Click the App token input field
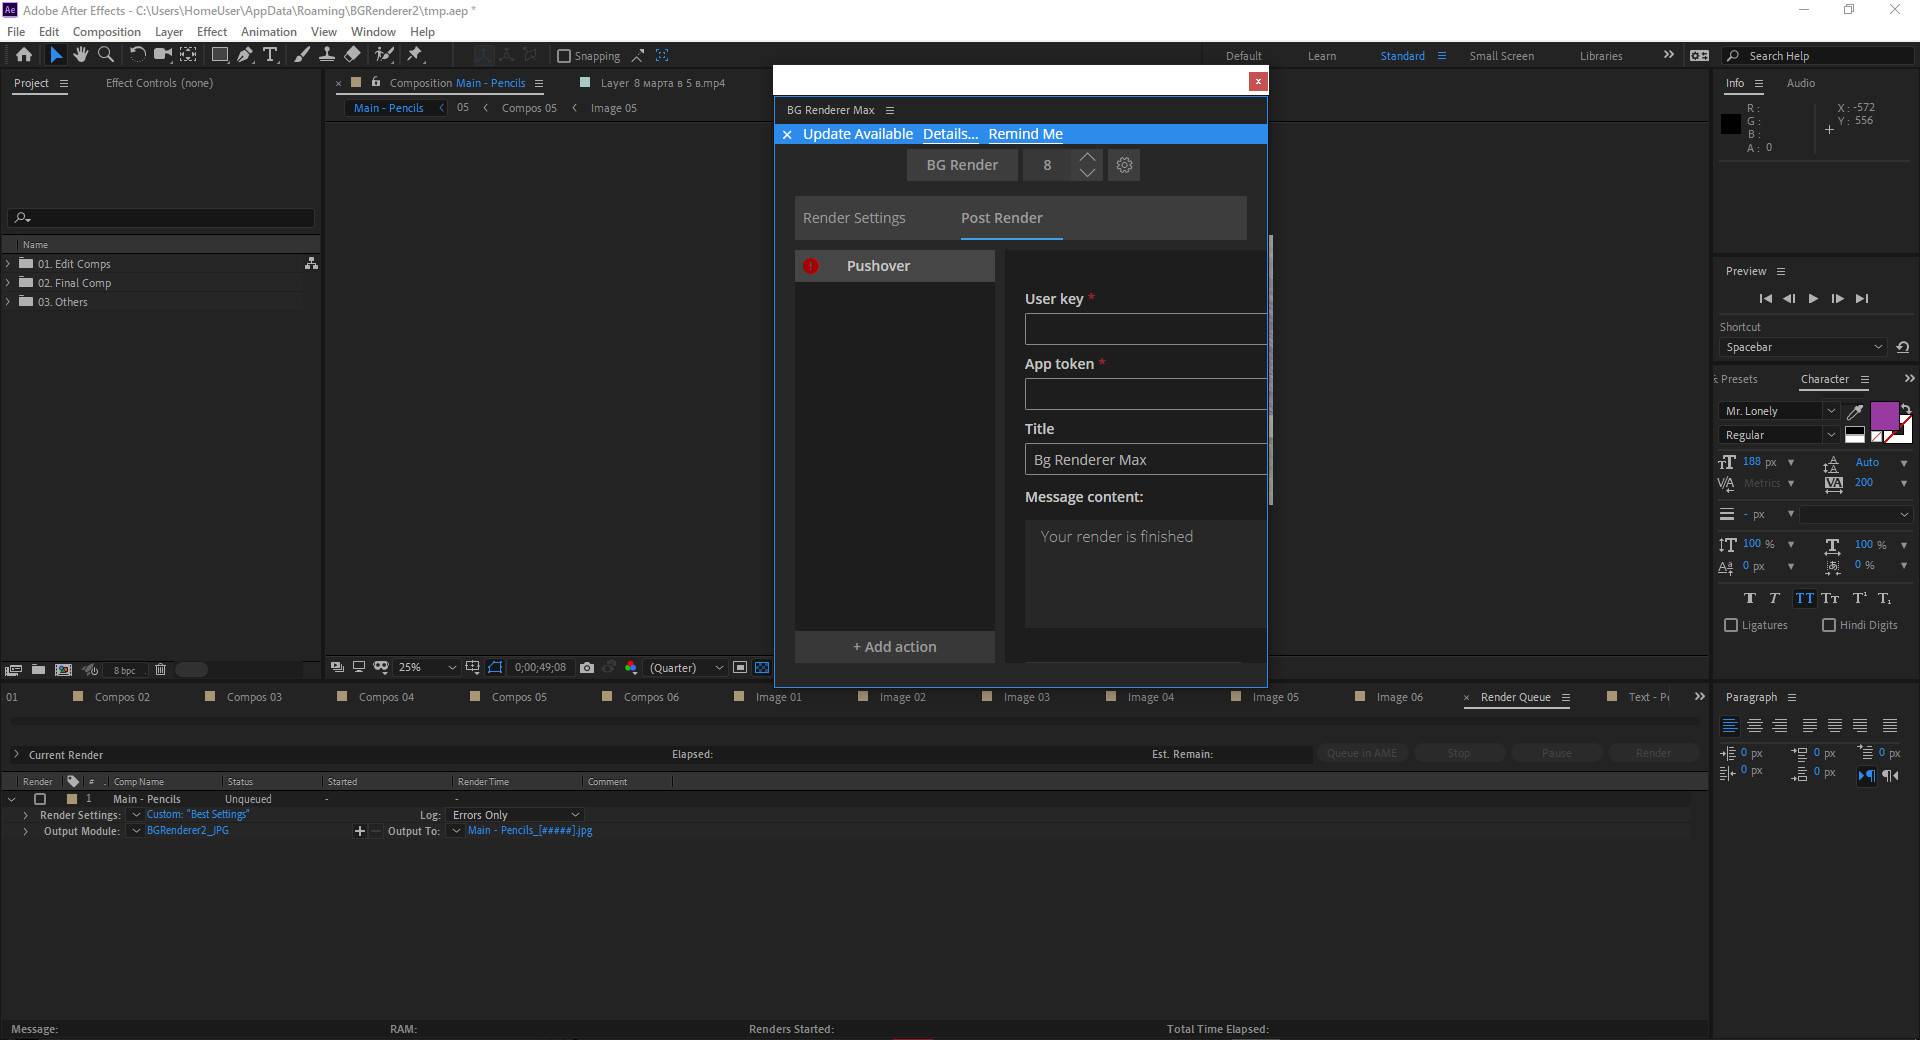 (1146, 394)
